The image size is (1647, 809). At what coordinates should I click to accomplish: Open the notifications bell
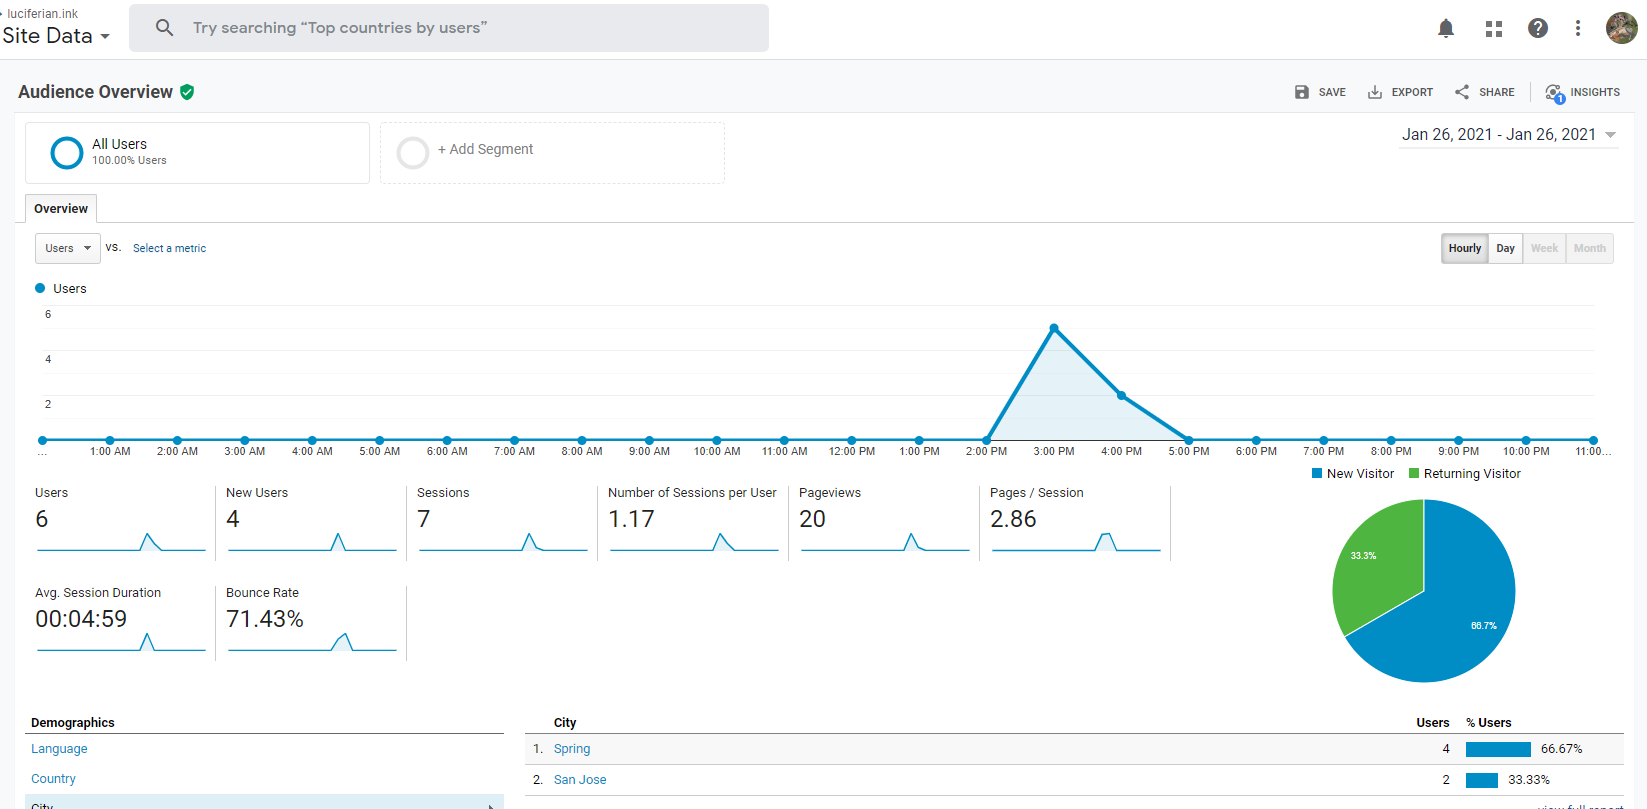(1445, 28)
